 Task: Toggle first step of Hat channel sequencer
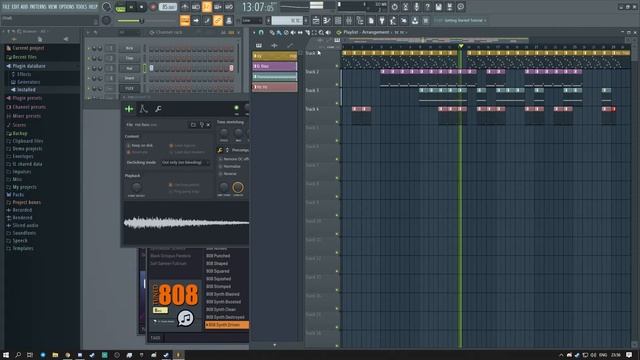[x=151, y=69]
